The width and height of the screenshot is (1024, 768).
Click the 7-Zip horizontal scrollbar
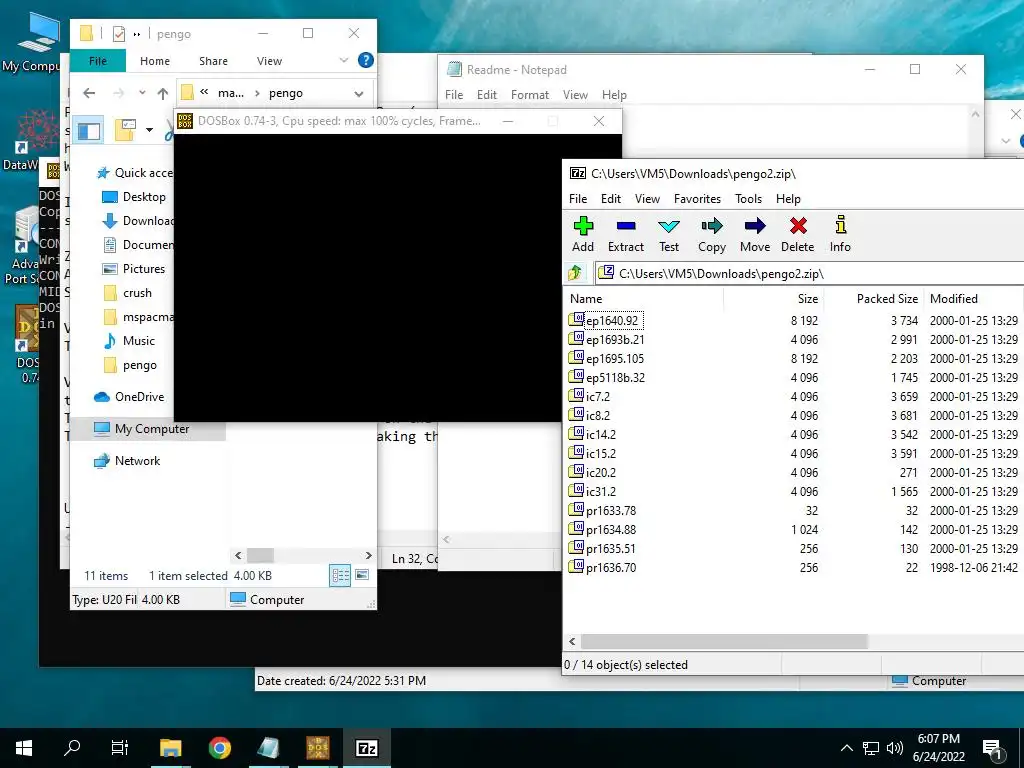(724, 641)
